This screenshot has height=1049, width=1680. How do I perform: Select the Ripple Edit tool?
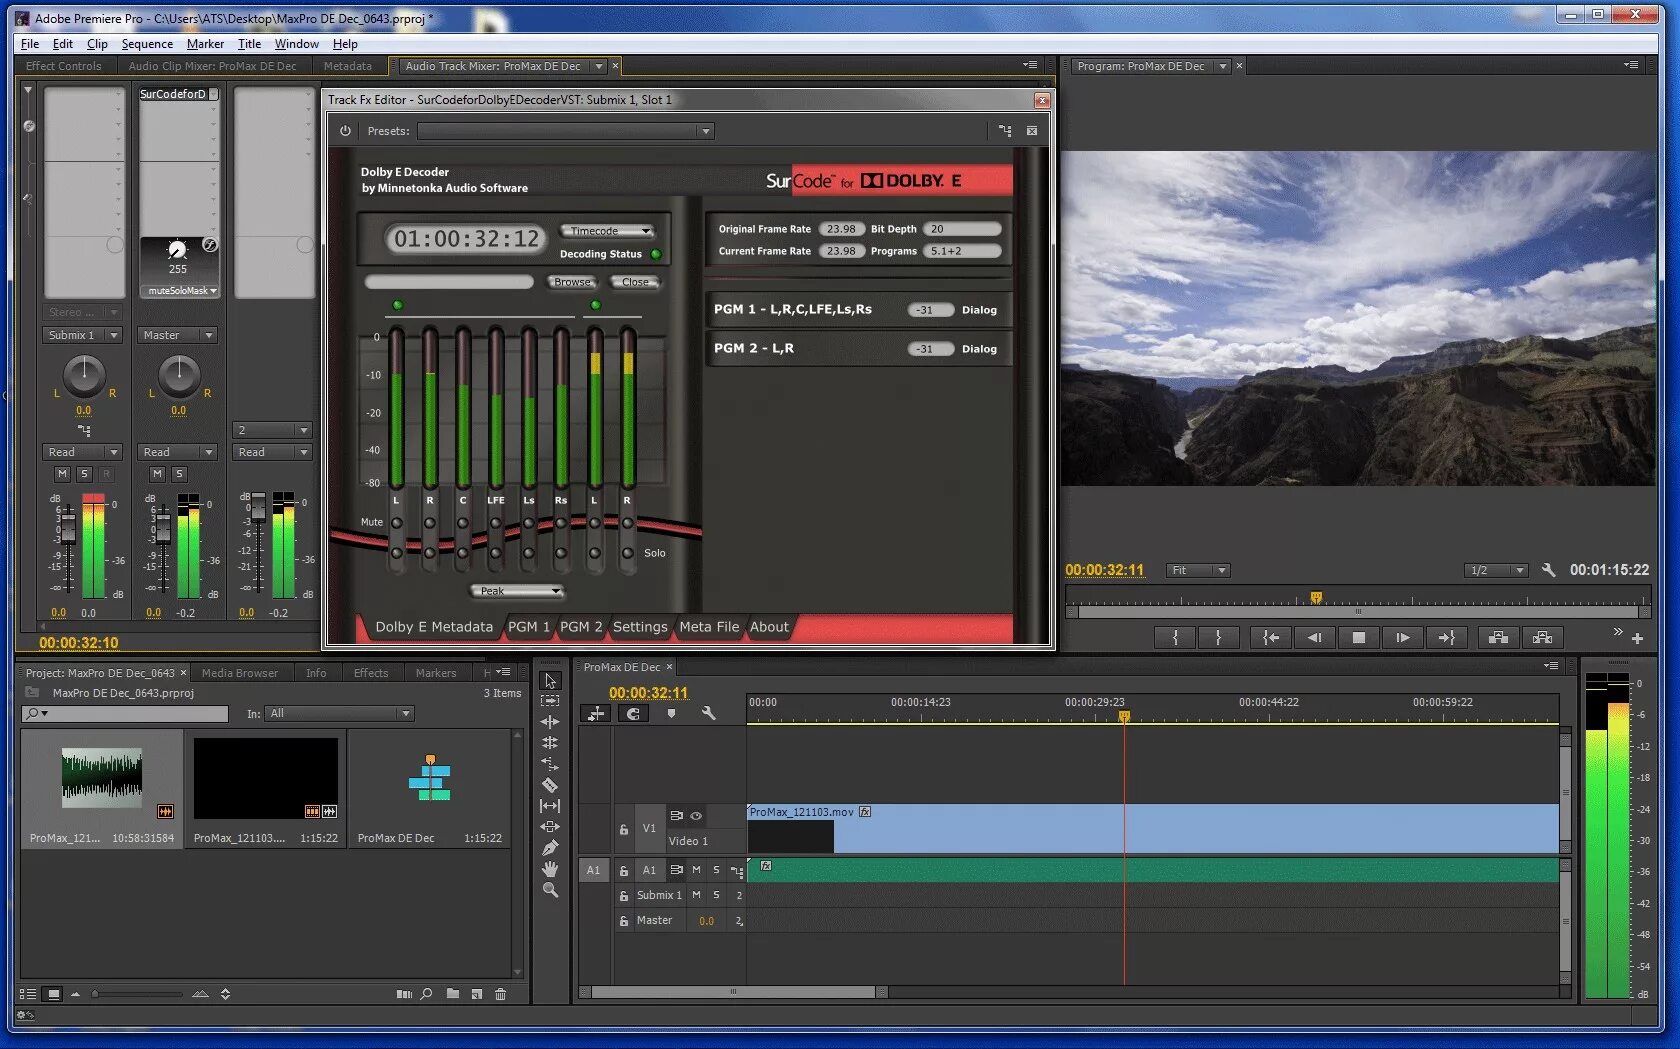pyautogui.click(x=550, y=722)
